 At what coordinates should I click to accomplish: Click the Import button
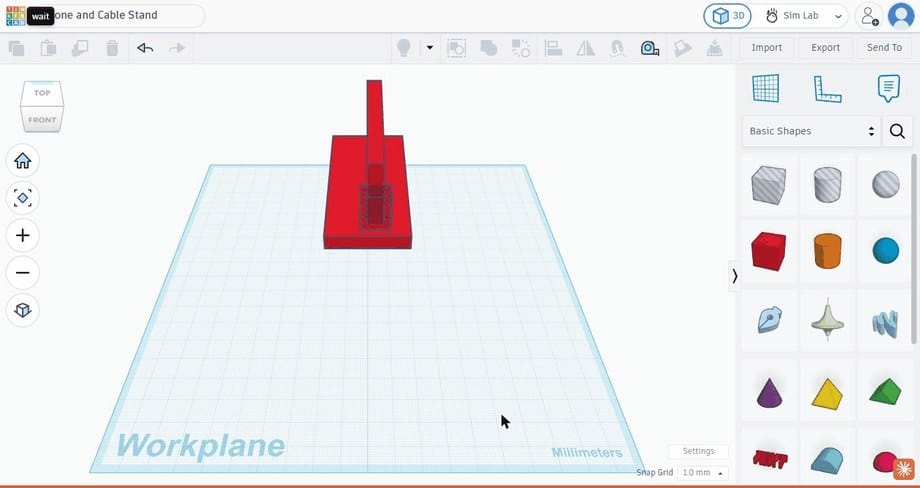coord(766,48)
